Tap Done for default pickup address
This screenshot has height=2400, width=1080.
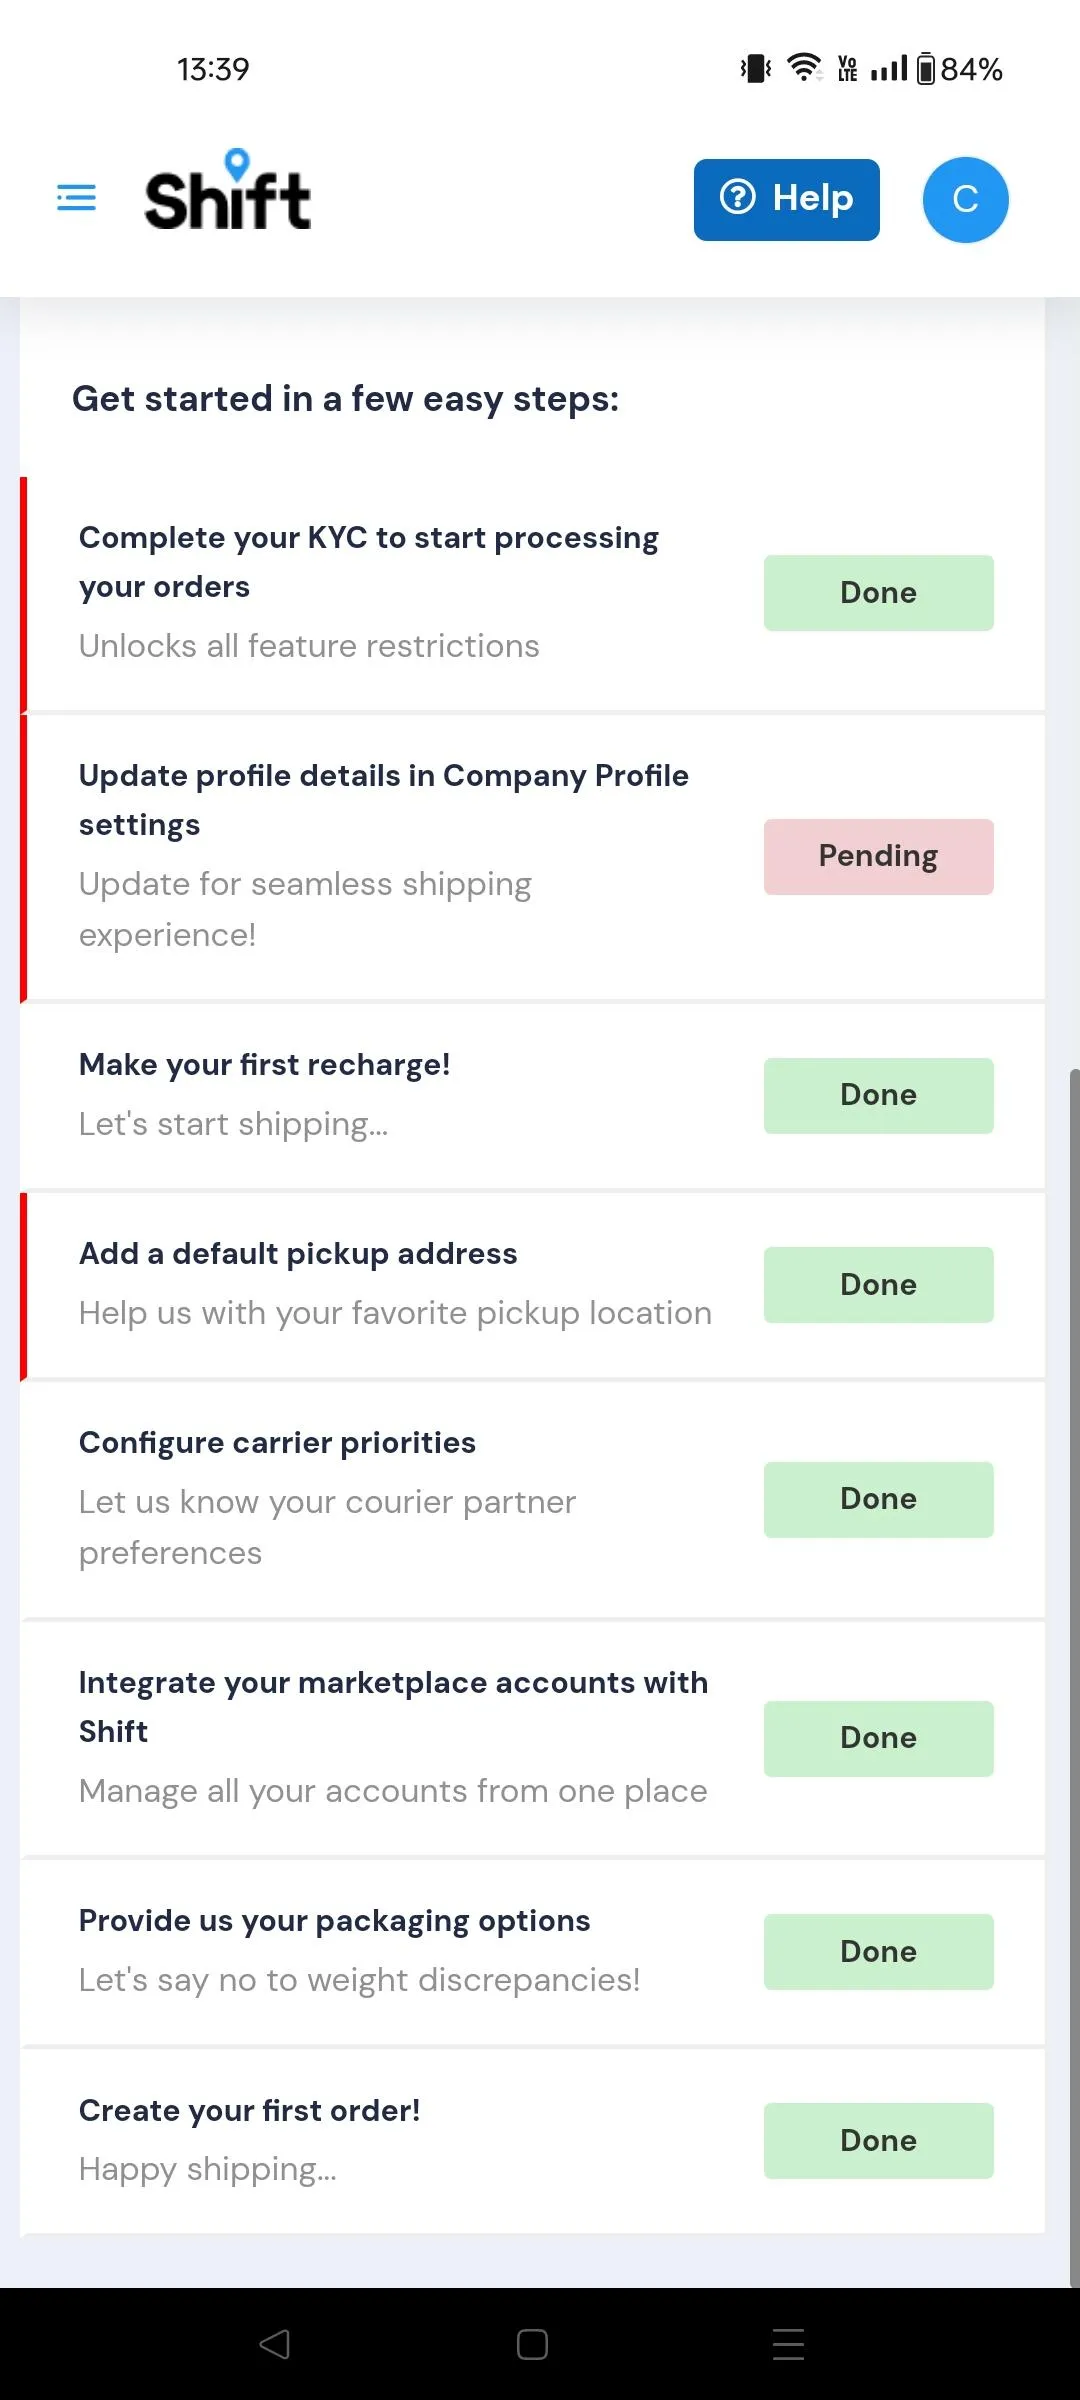[x=879, y=1285]
